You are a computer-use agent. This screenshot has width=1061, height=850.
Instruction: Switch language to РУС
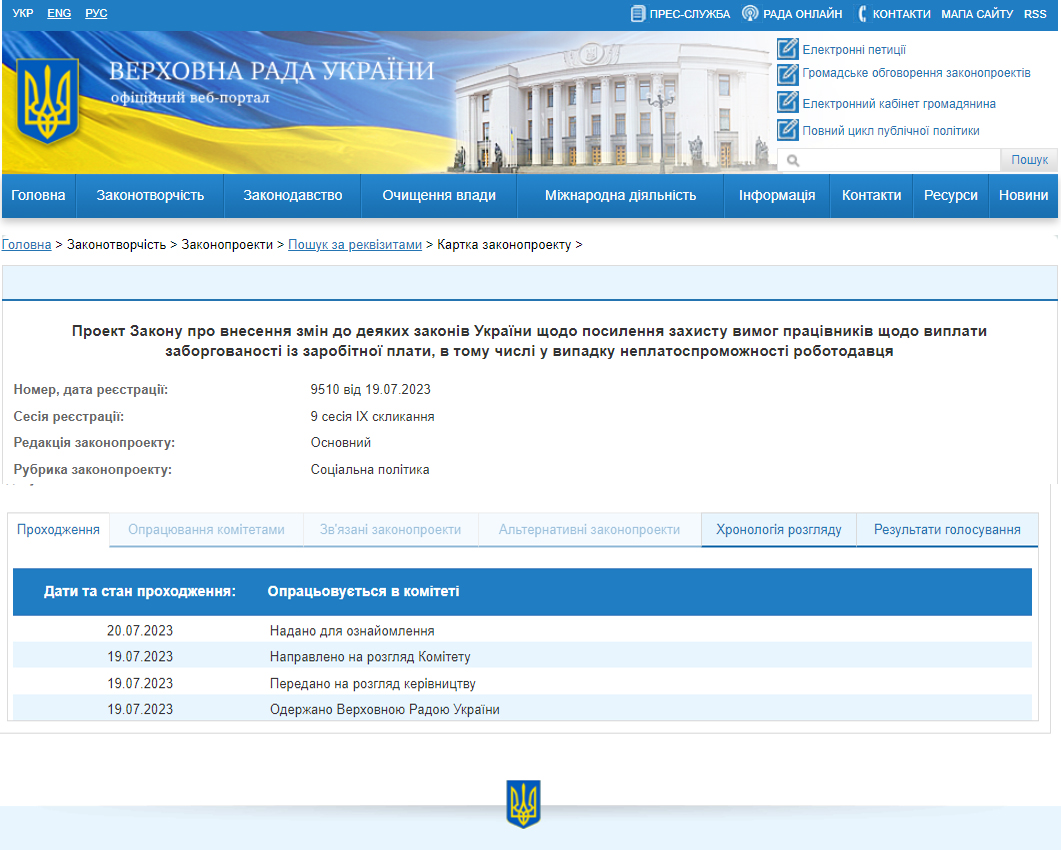96,13
